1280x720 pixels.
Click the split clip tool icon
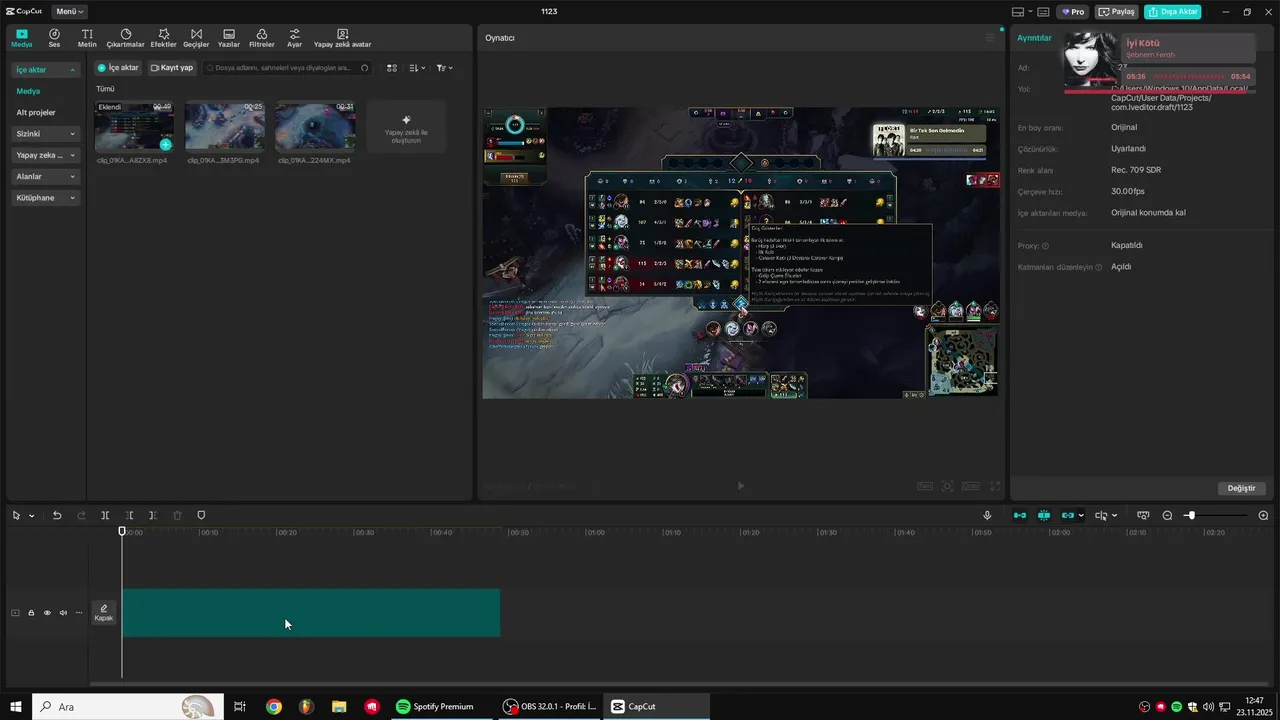tap(105, 515)
